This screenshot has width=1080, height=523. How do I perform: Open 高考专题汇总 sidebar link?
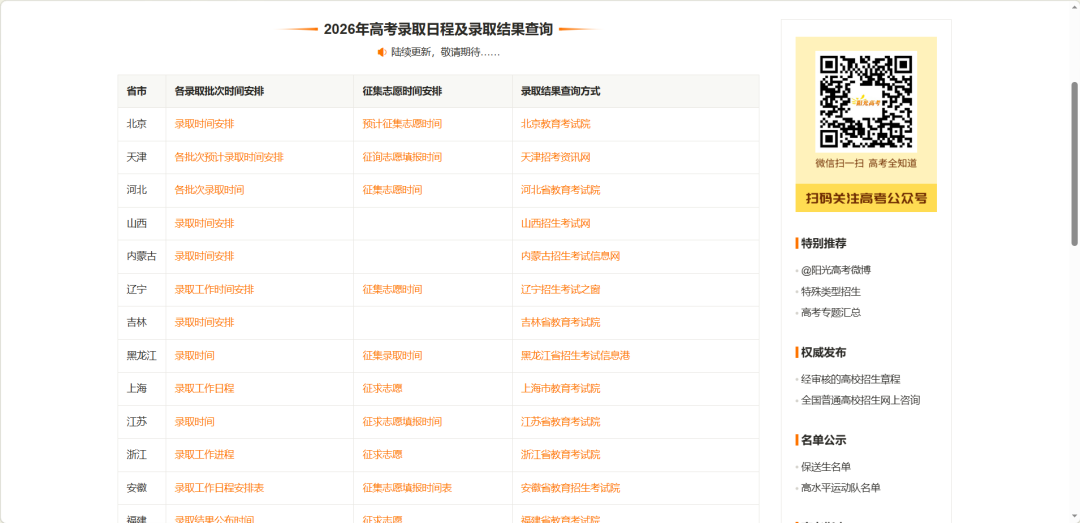coord(831,312)
